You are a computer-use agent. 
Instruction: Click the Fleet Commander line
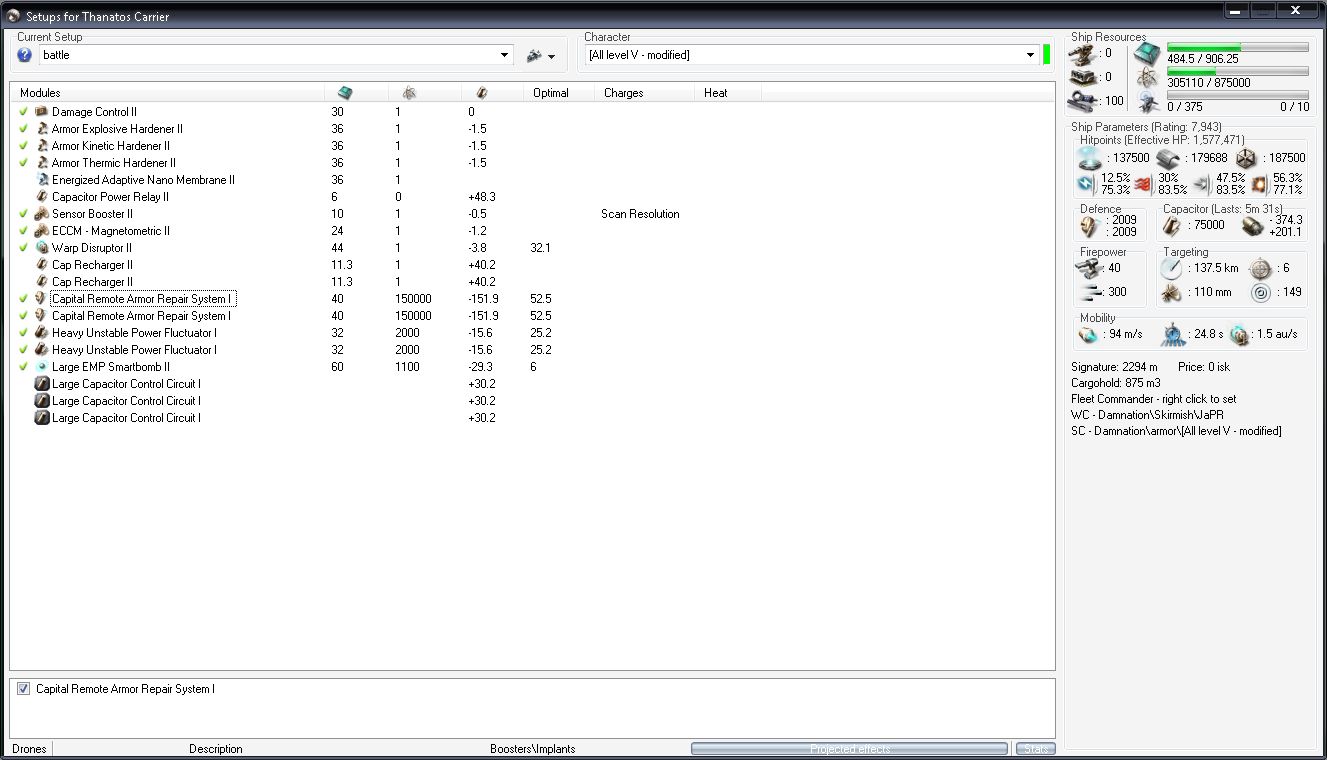(1153, 399)
